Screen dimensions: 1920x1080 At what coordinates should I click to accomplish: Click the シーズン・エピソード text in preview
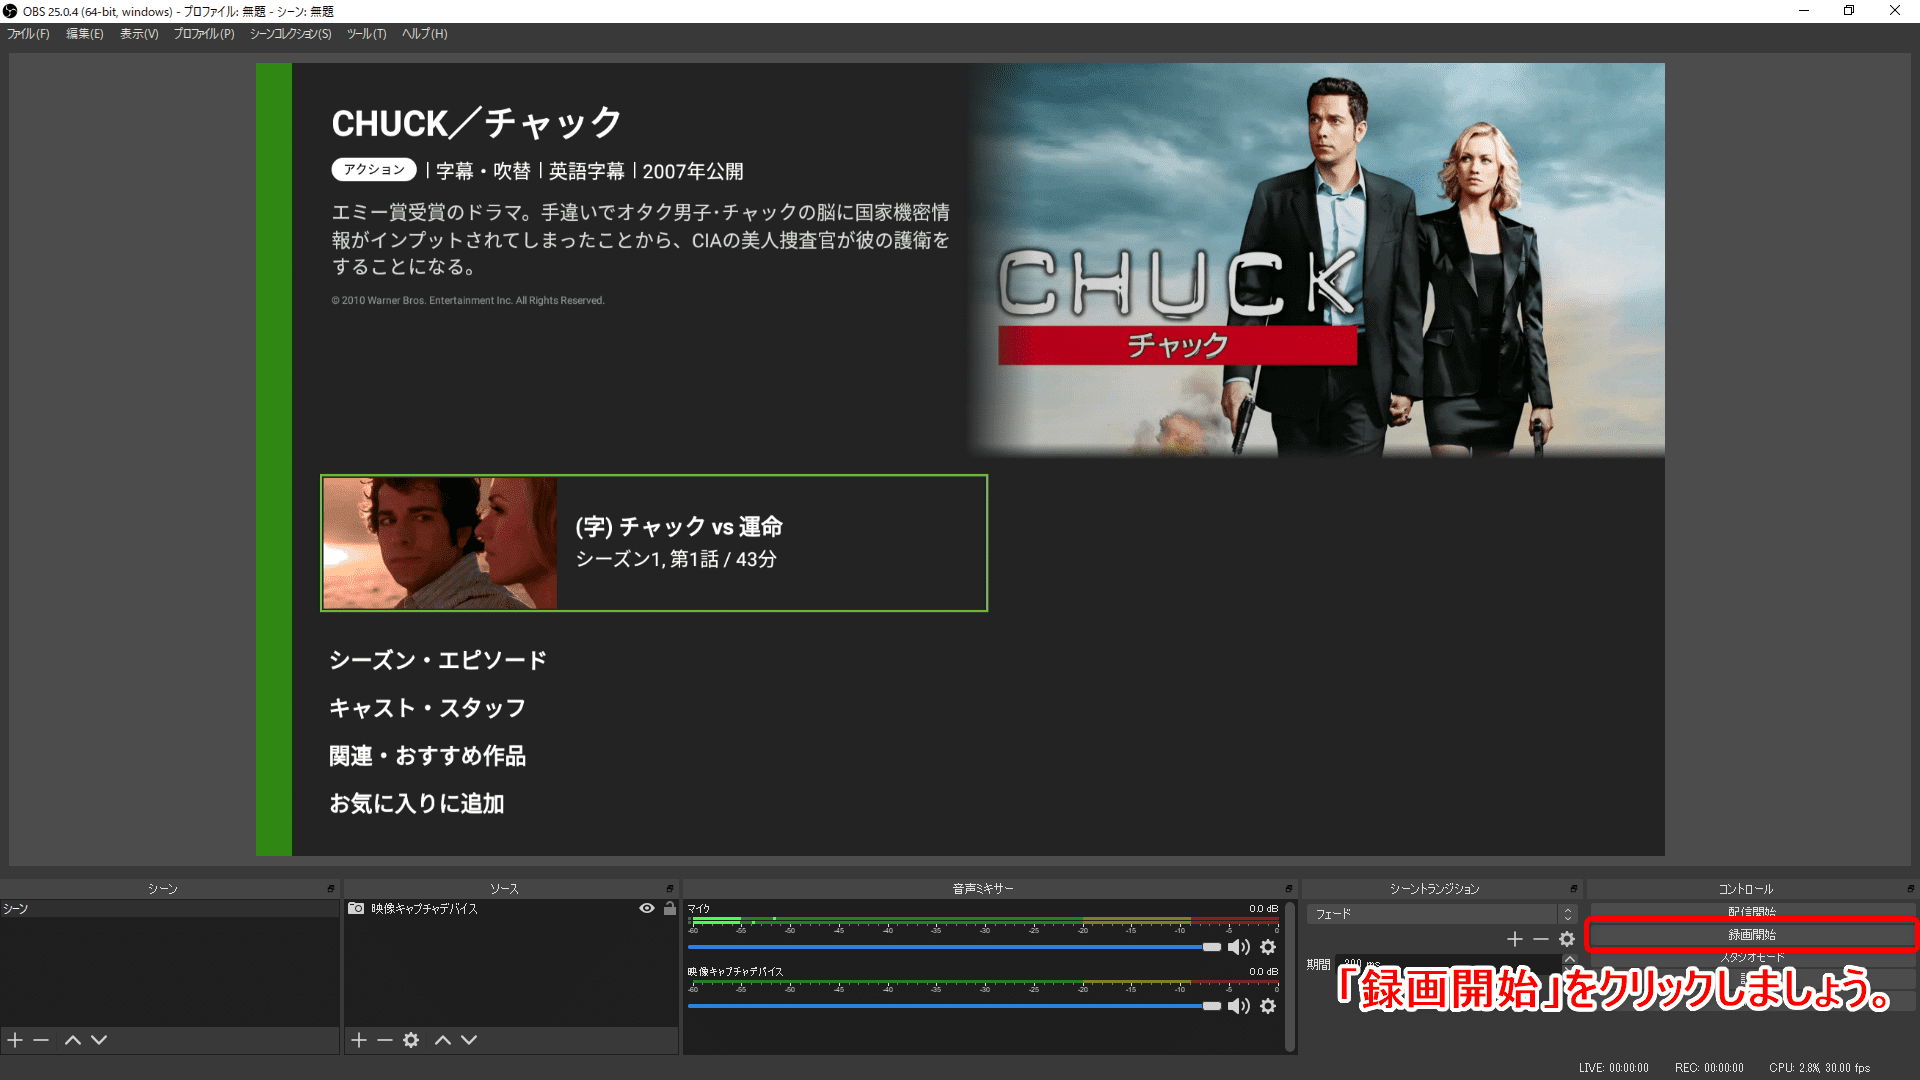tap(438, 660)
